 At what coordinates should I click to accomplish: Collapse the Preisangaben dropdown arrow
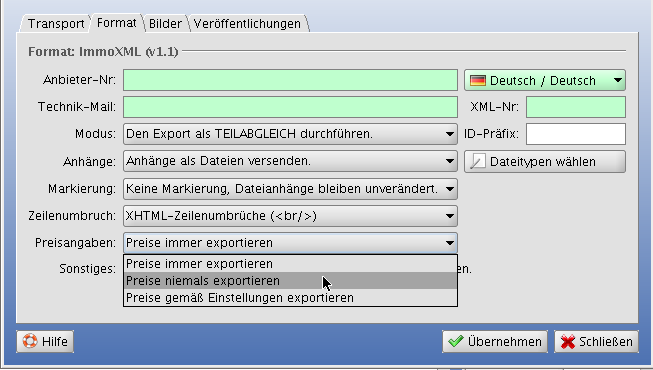click(449, 243)
